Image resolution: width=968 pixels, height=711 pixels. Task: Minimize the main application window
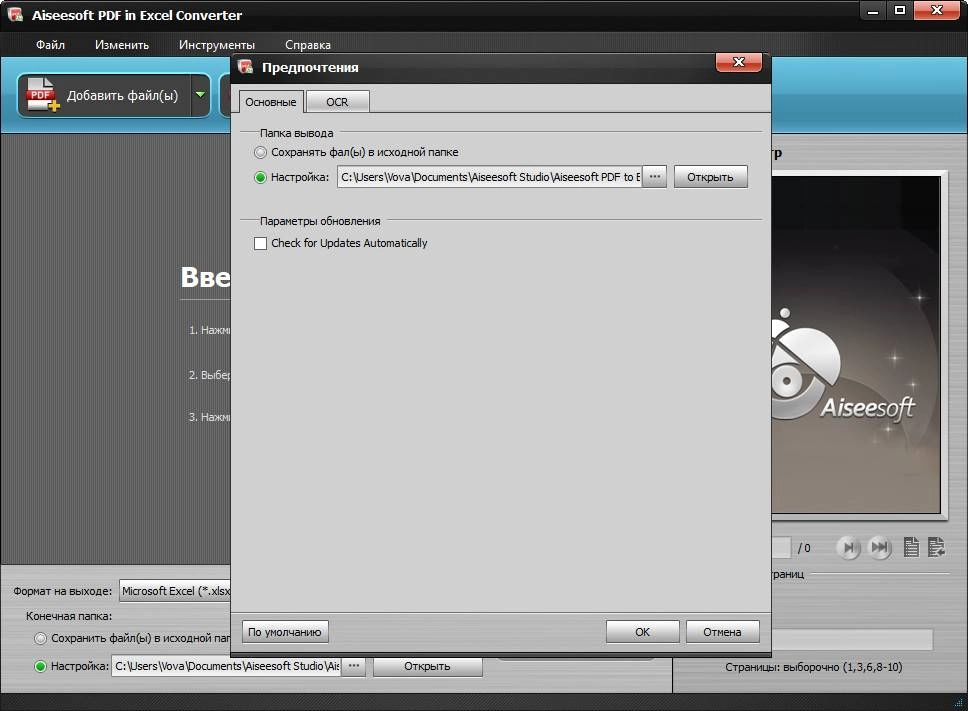tap(873, 10)
